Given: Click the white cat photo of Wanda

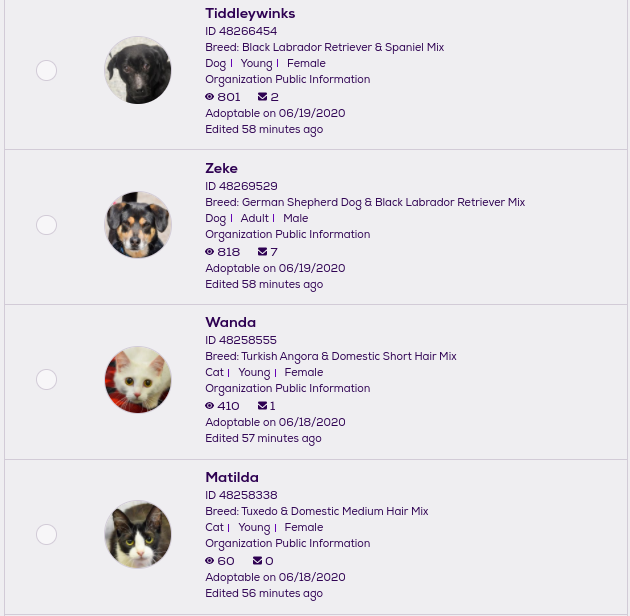Looking at the screenshot, I should pos(138,380).
